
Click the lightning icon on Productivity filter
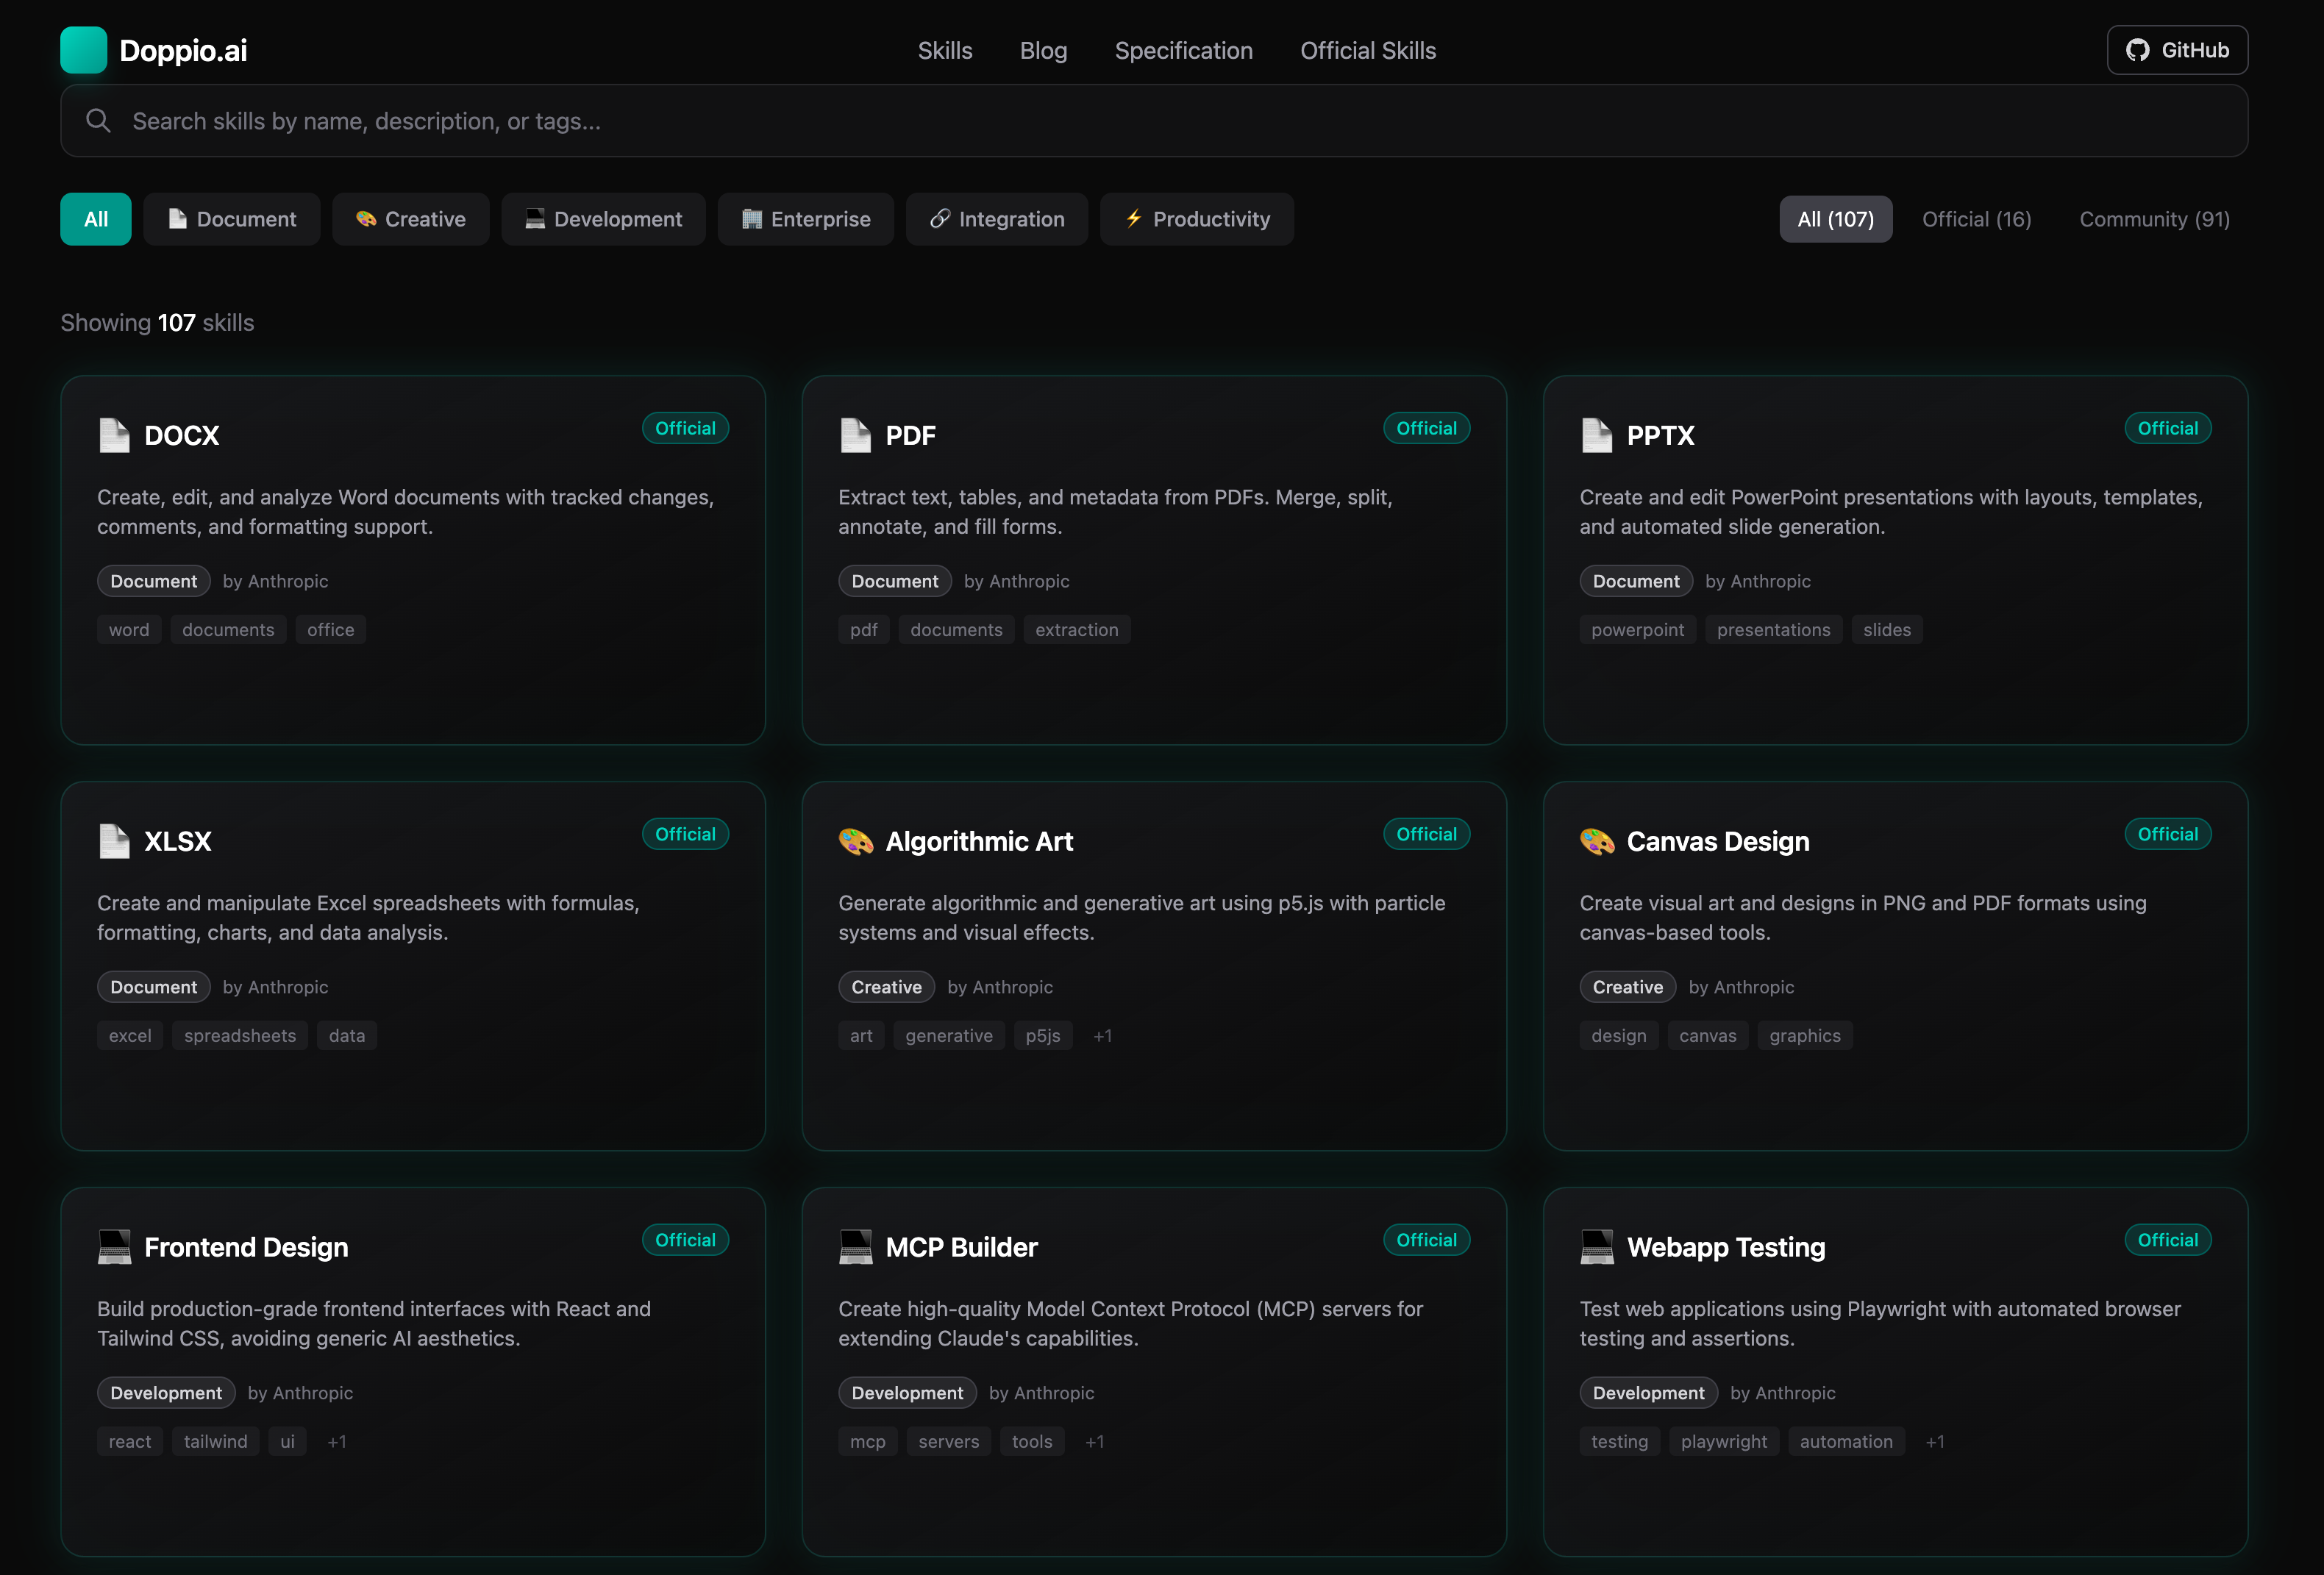(1133, 218)
